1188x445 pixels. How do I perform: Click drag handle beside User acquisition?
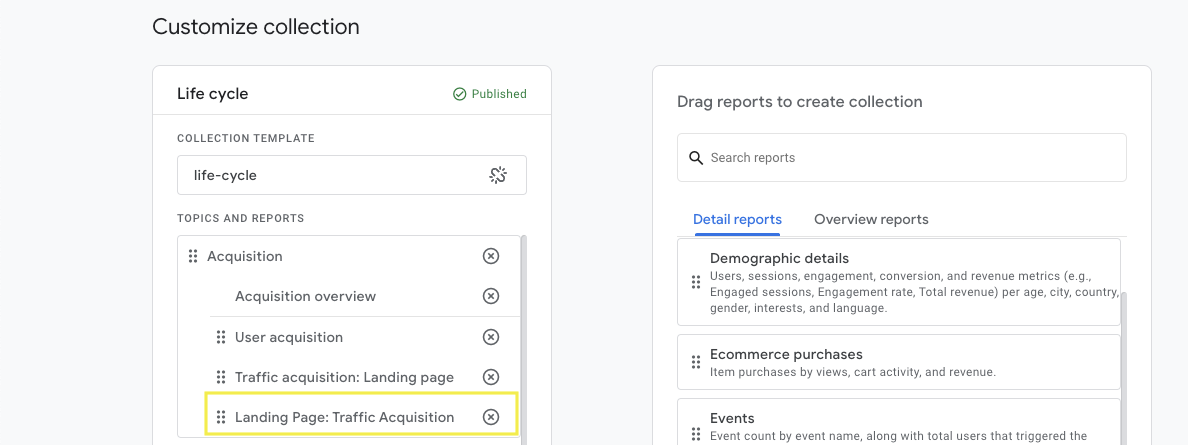pos(221,337)
